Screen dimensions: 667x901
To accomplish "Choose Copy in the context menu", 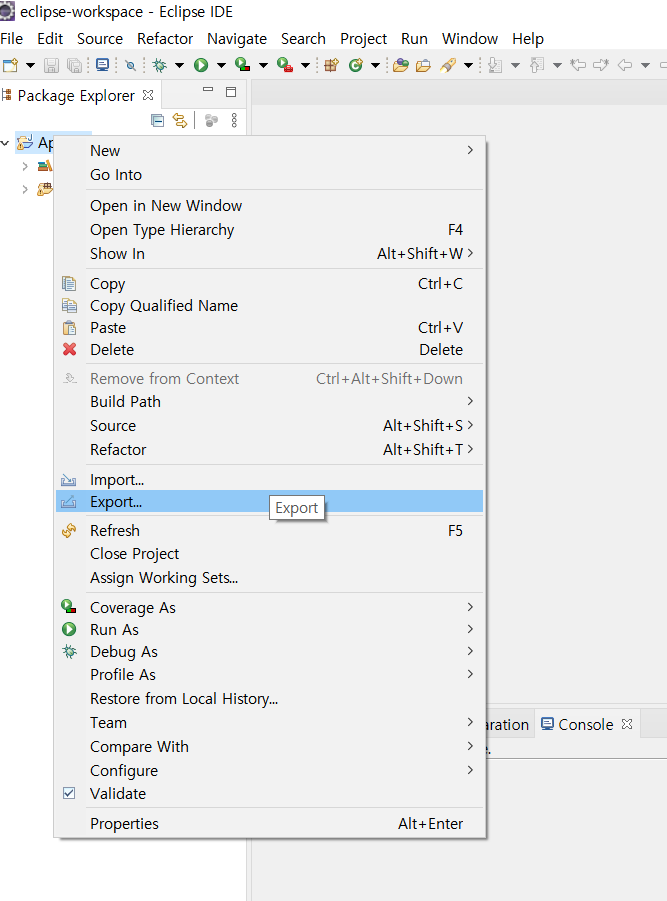I will 269,284.
